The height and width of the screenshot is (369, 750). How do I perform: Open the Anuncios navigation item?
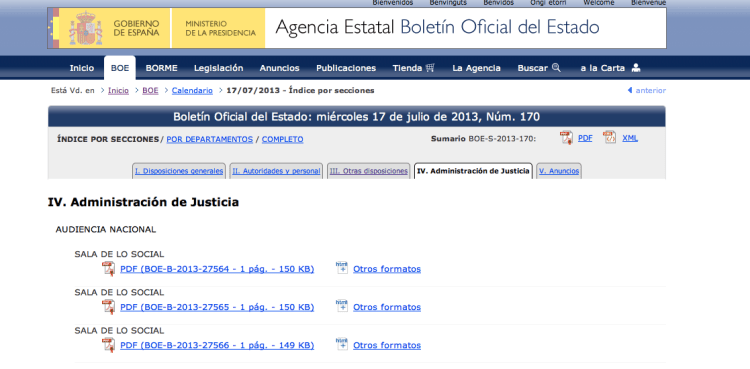coord(279,68)
